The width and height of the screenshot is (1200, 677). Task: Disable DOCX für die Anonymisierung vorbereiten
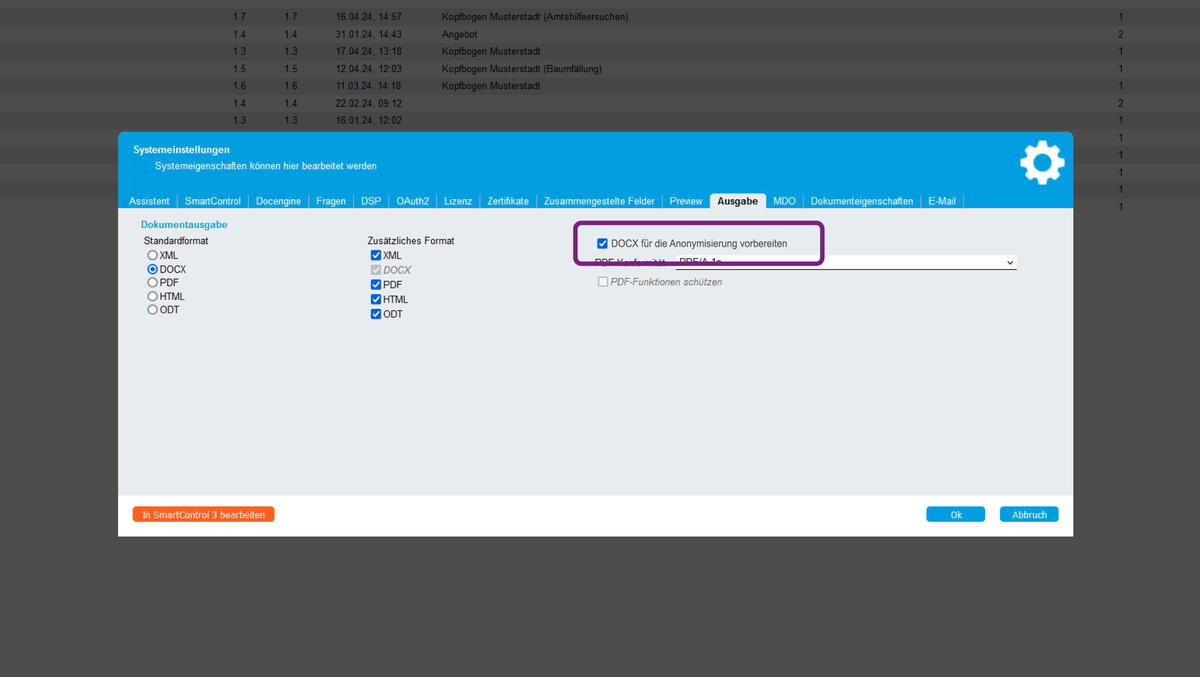pyautogui.click(x=602, y=242)
